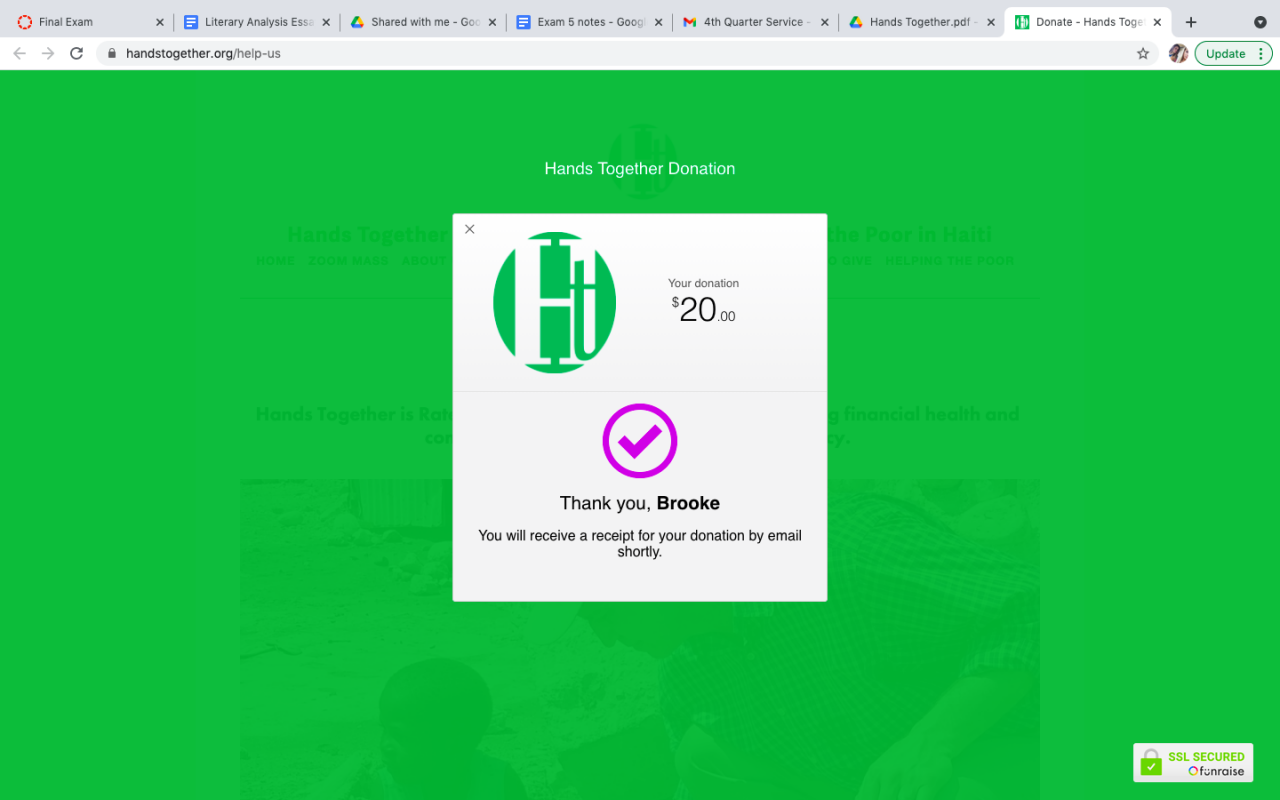Click the Thank you, Brooke message

click(640, 503)
